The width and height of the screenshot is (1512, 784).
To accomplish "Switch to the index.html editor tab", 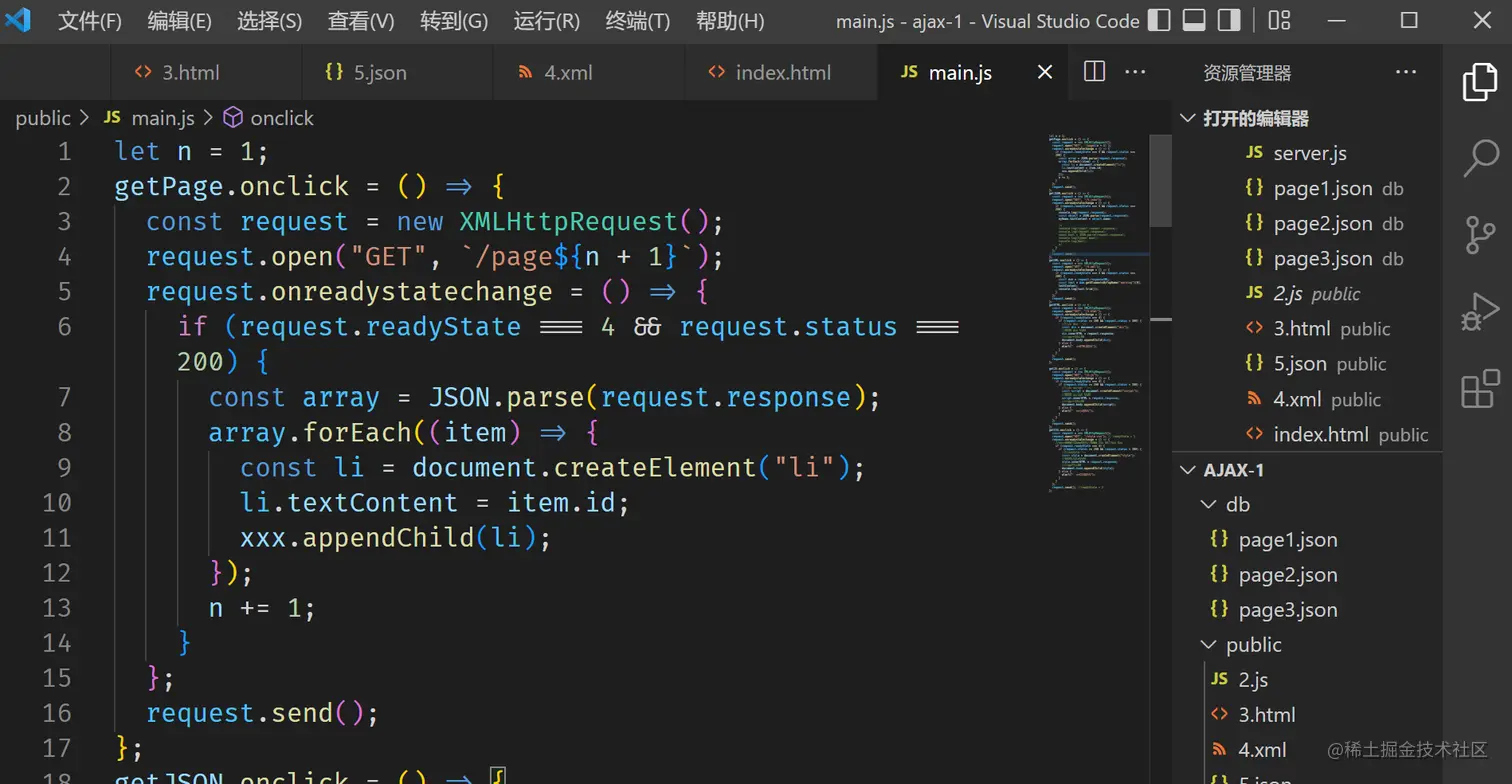I will point(781,72).
